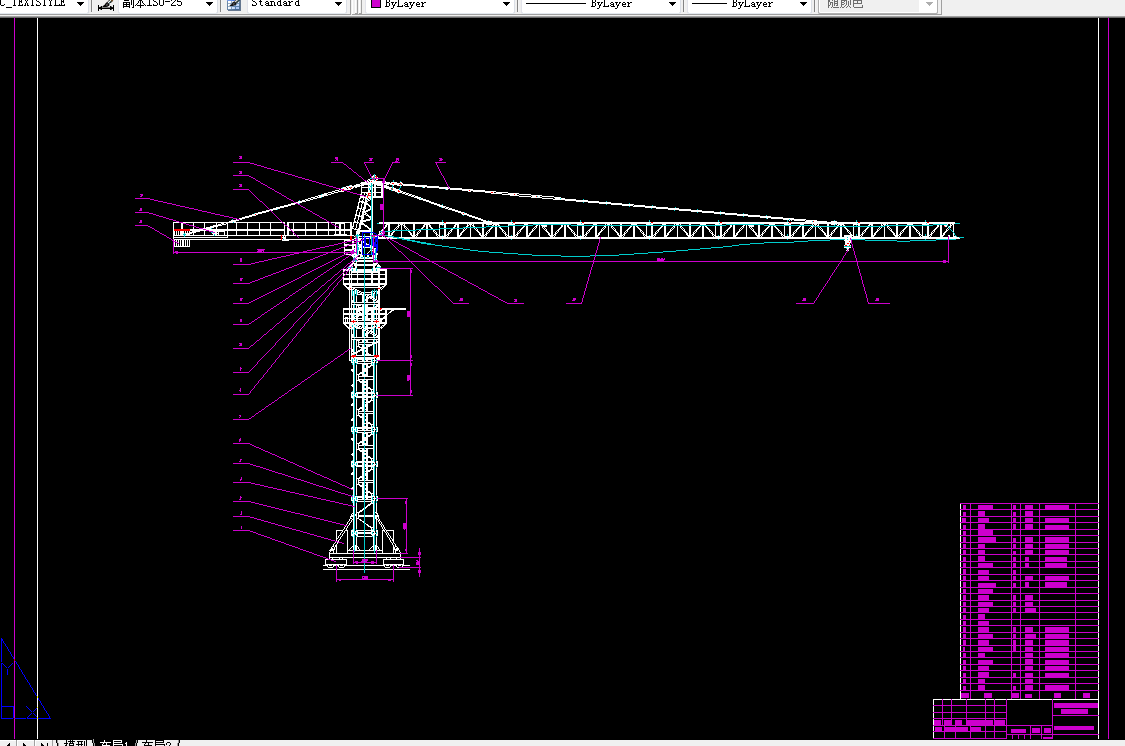Select the title block at drawing bottom

click(1015, 718)
